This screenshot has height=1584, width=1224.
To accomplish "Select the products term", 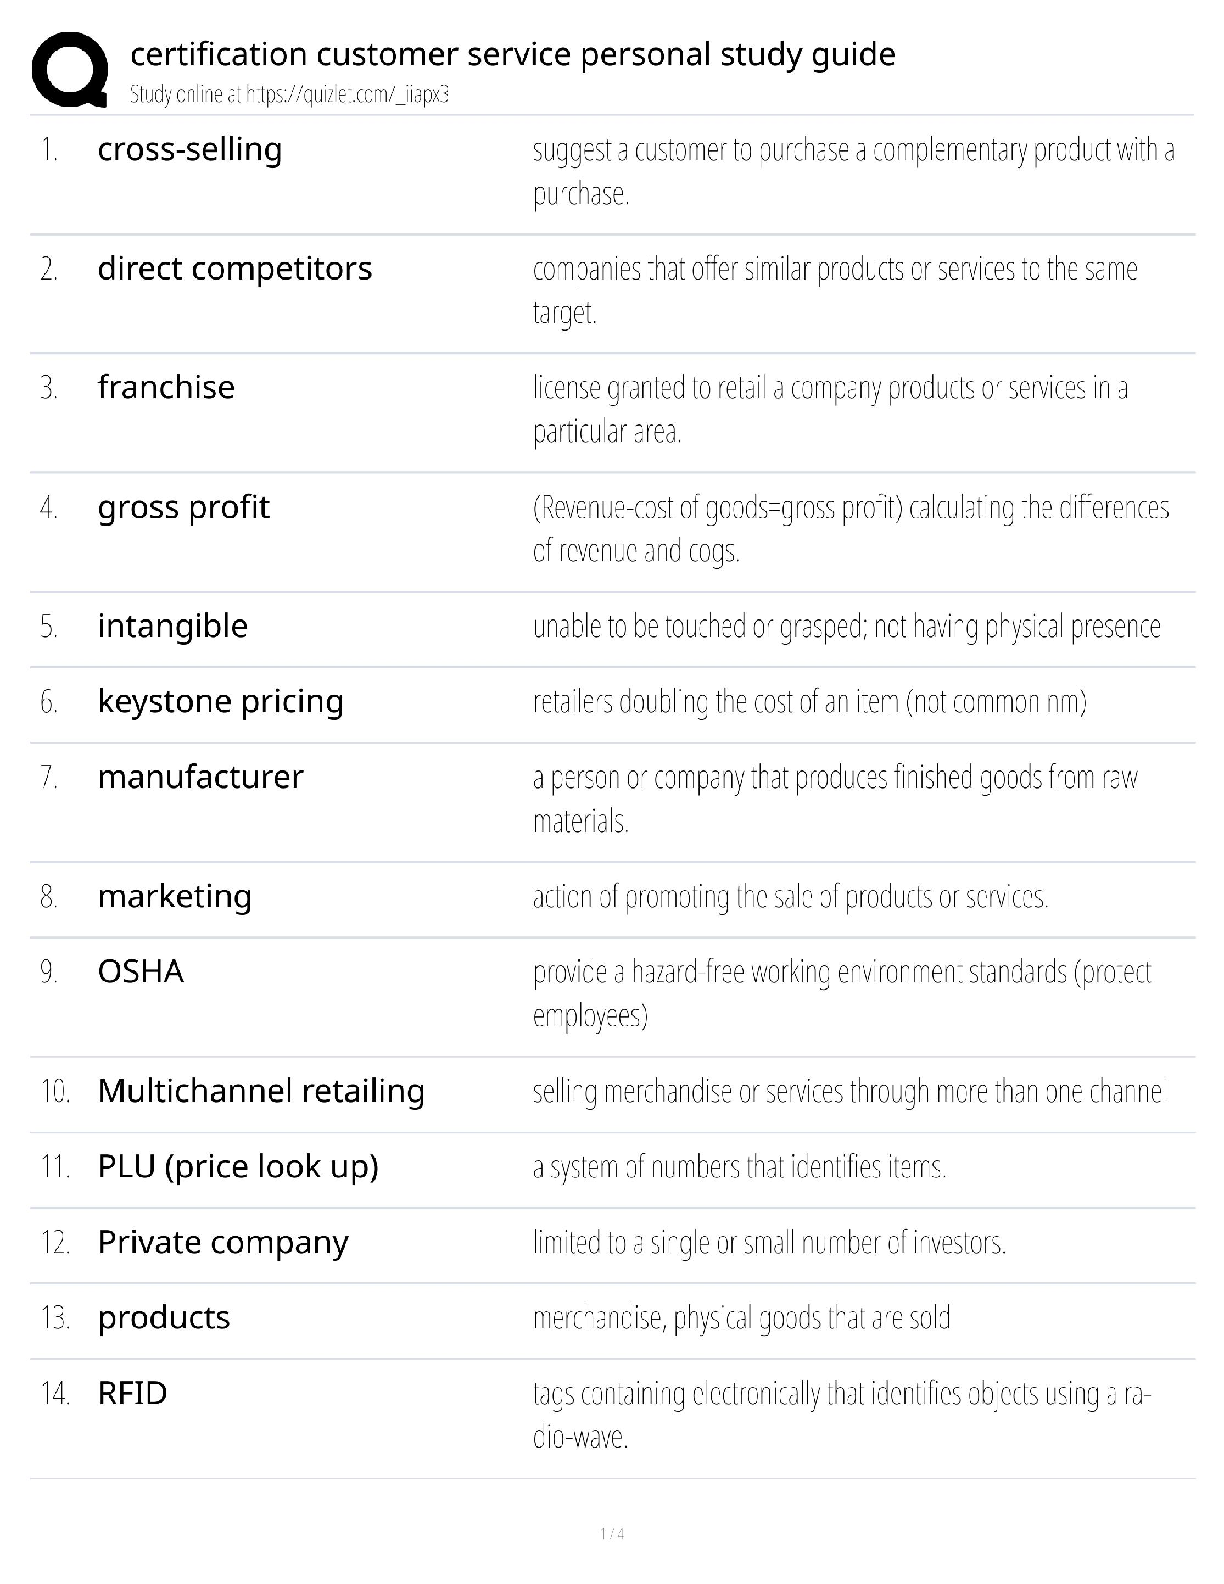I will pos(164,1318).
